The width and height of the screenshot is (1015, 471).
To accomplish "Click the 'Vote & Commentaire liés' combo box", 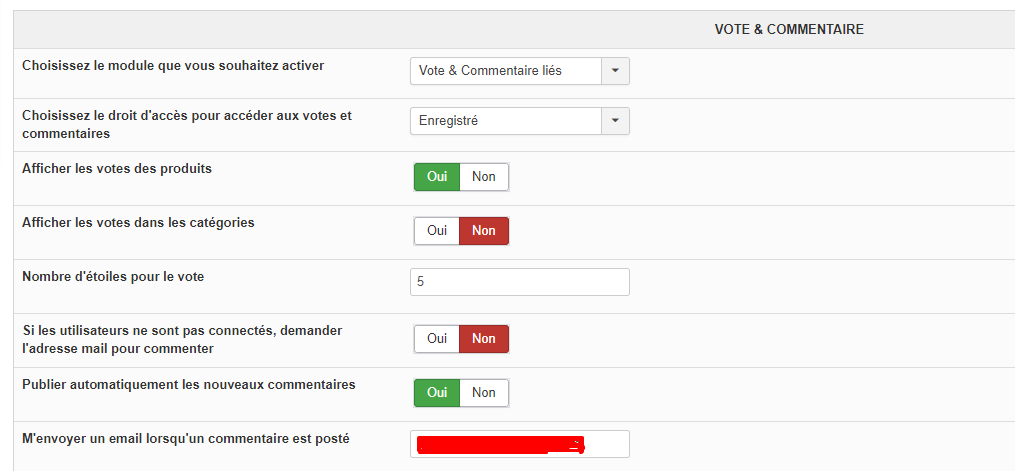I will 506,71.
